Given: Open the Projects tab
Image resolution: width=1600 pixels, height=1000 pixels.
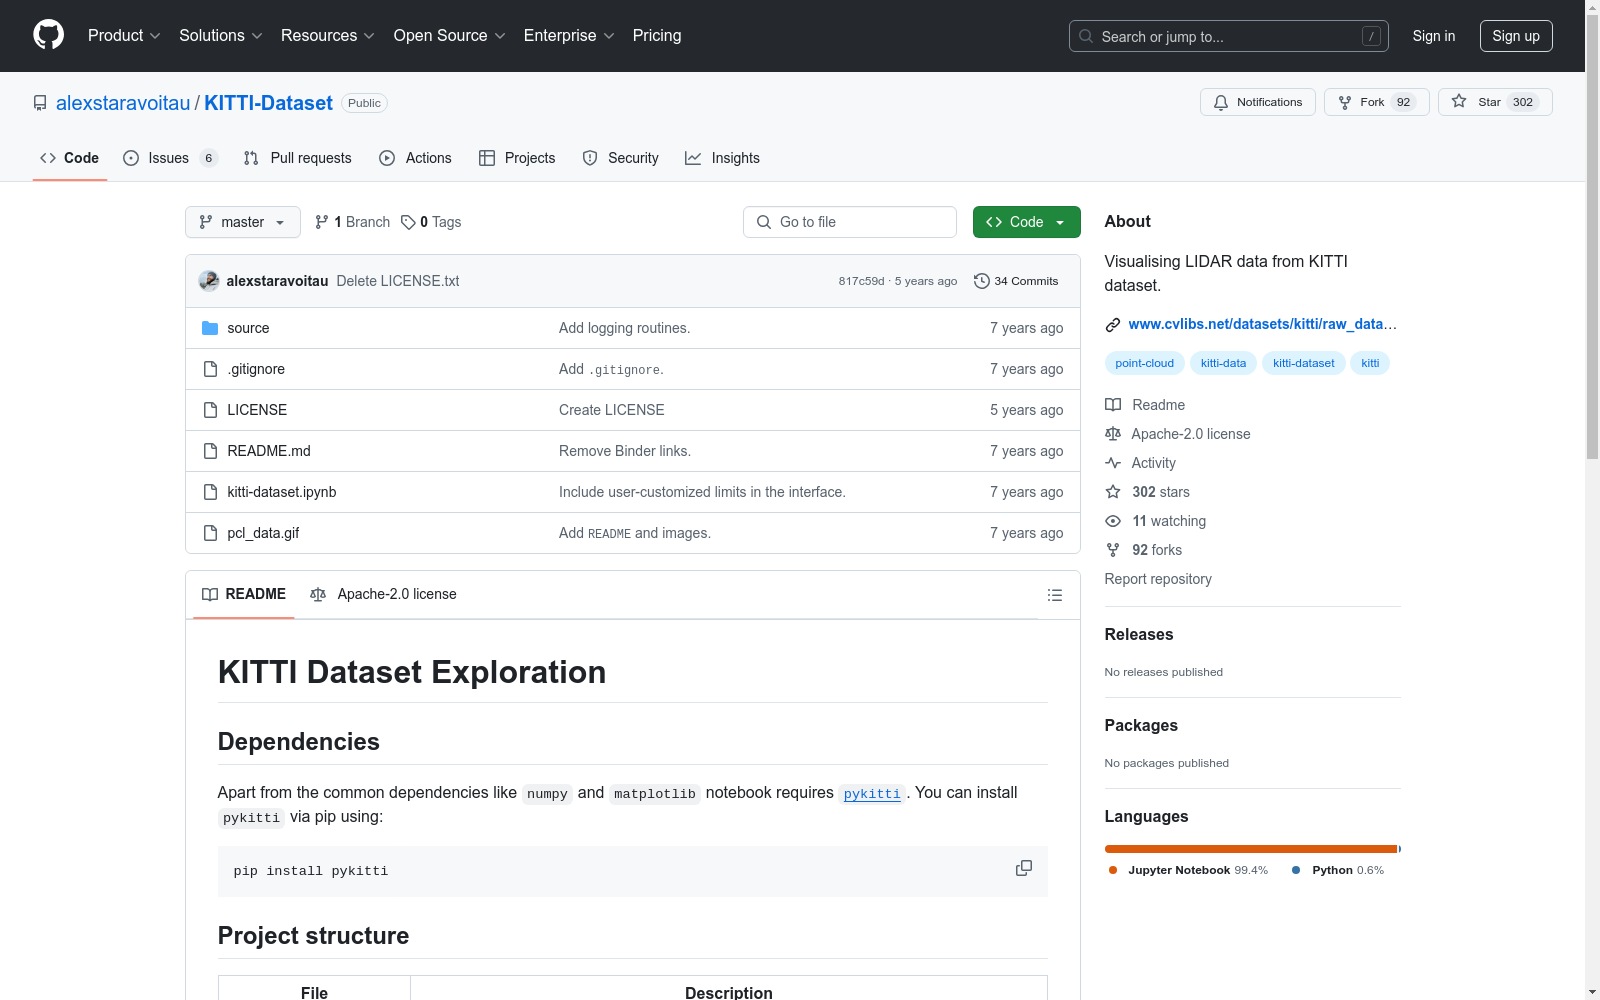Looking at the screenshot, I should 517,158.
